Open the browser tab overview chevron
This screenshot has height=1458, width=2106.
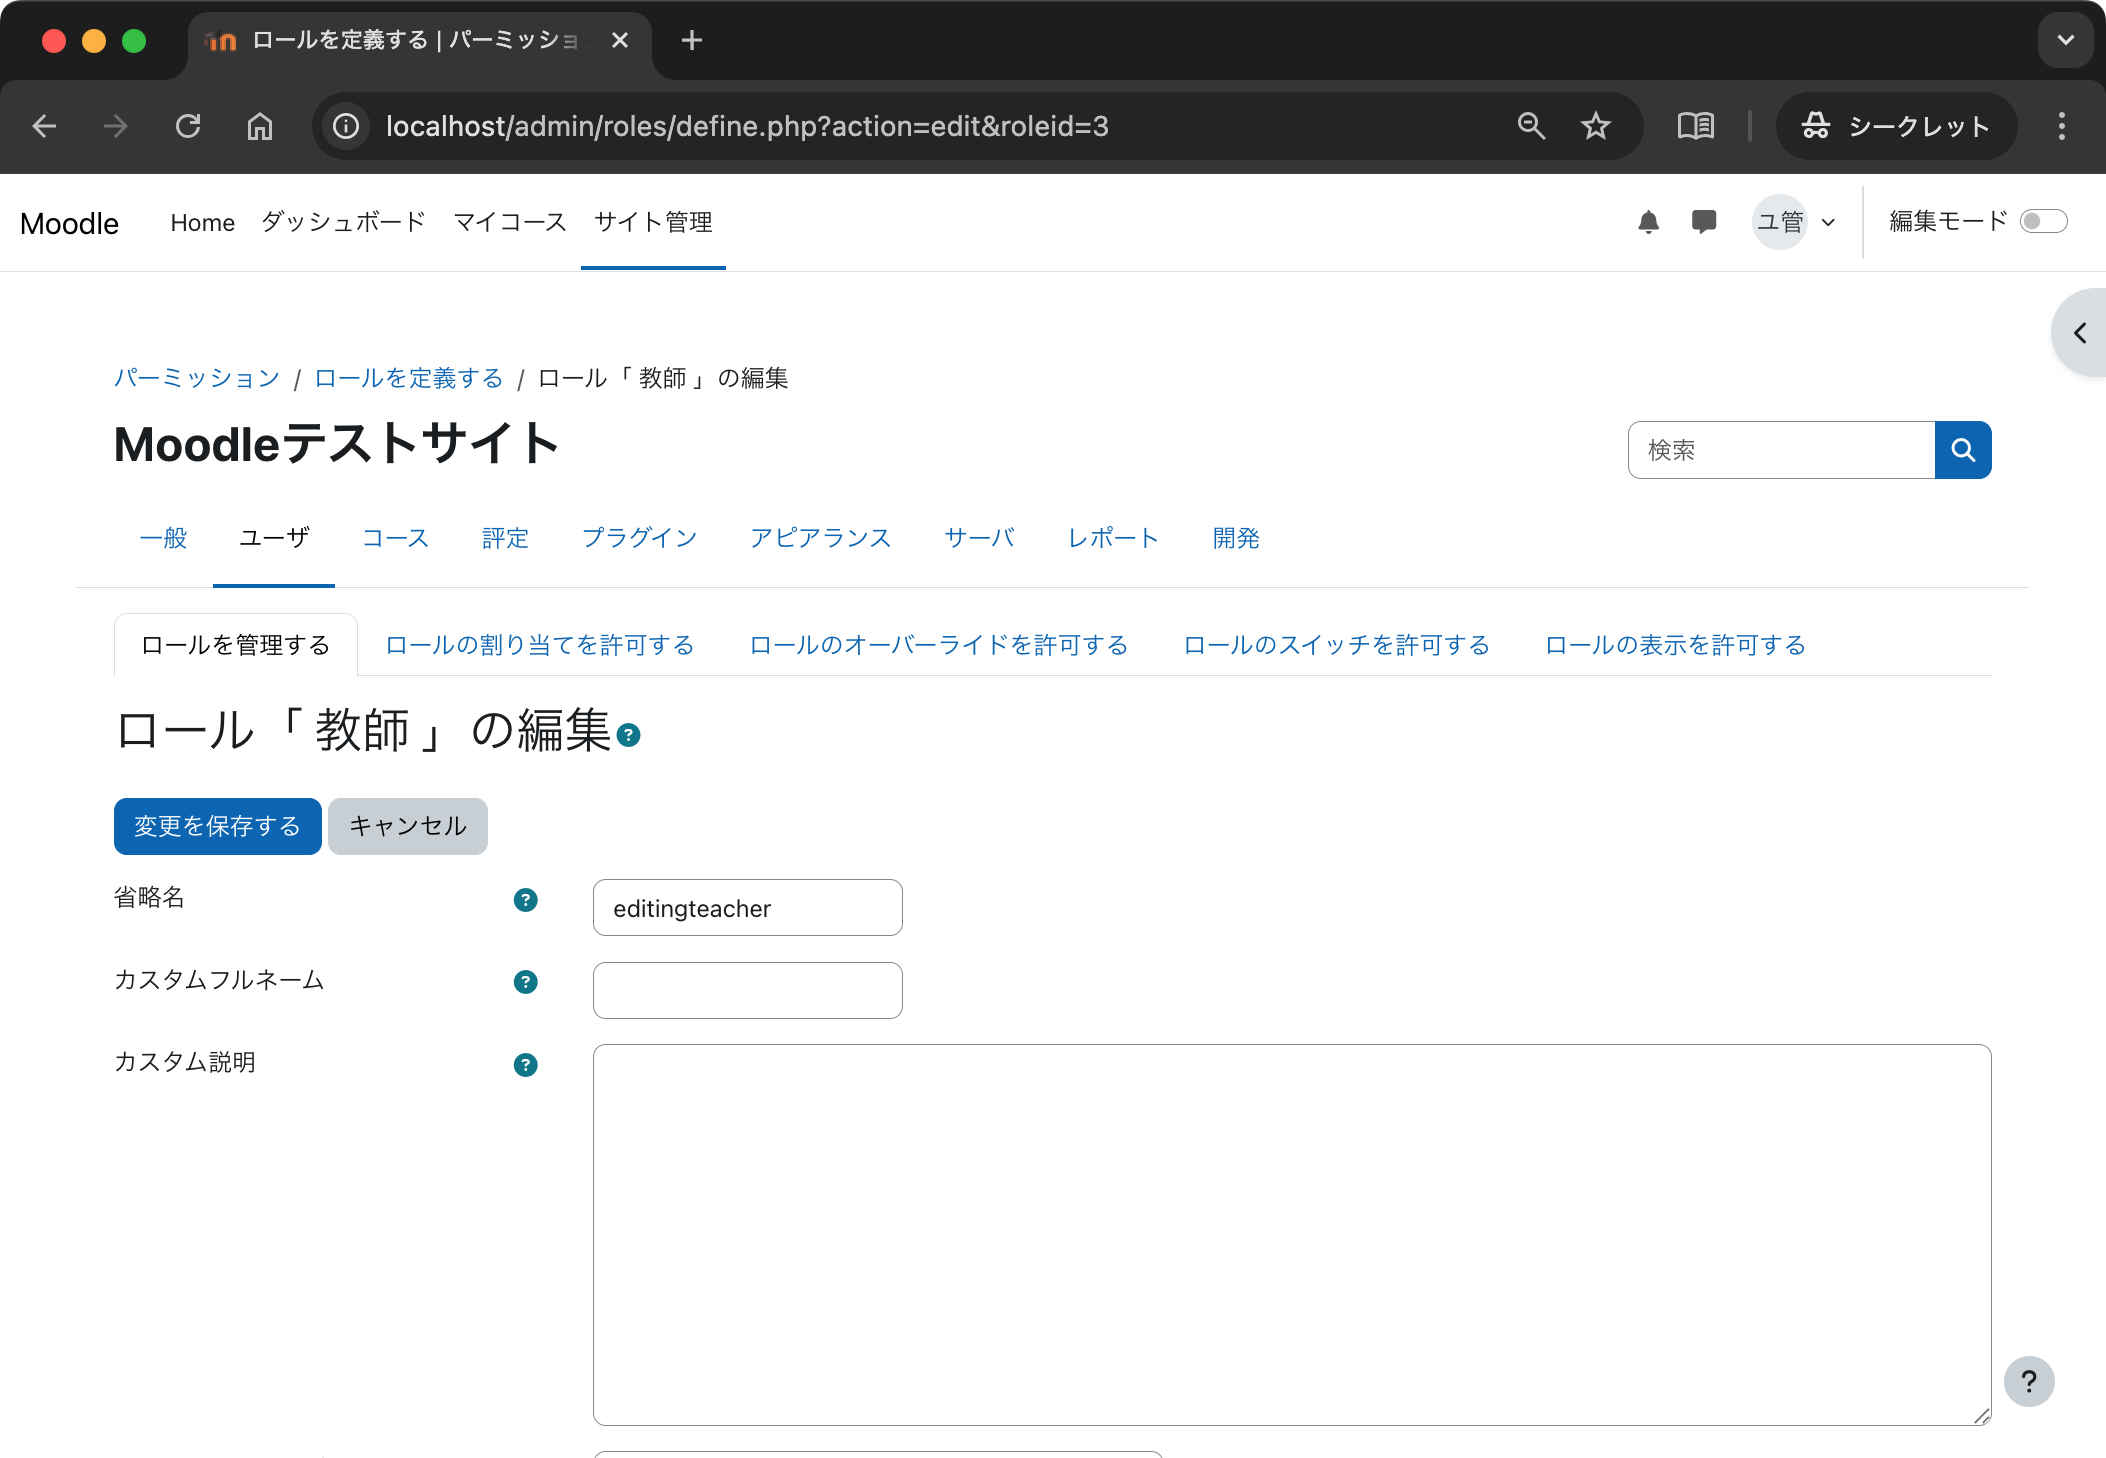coord(2065,40)
